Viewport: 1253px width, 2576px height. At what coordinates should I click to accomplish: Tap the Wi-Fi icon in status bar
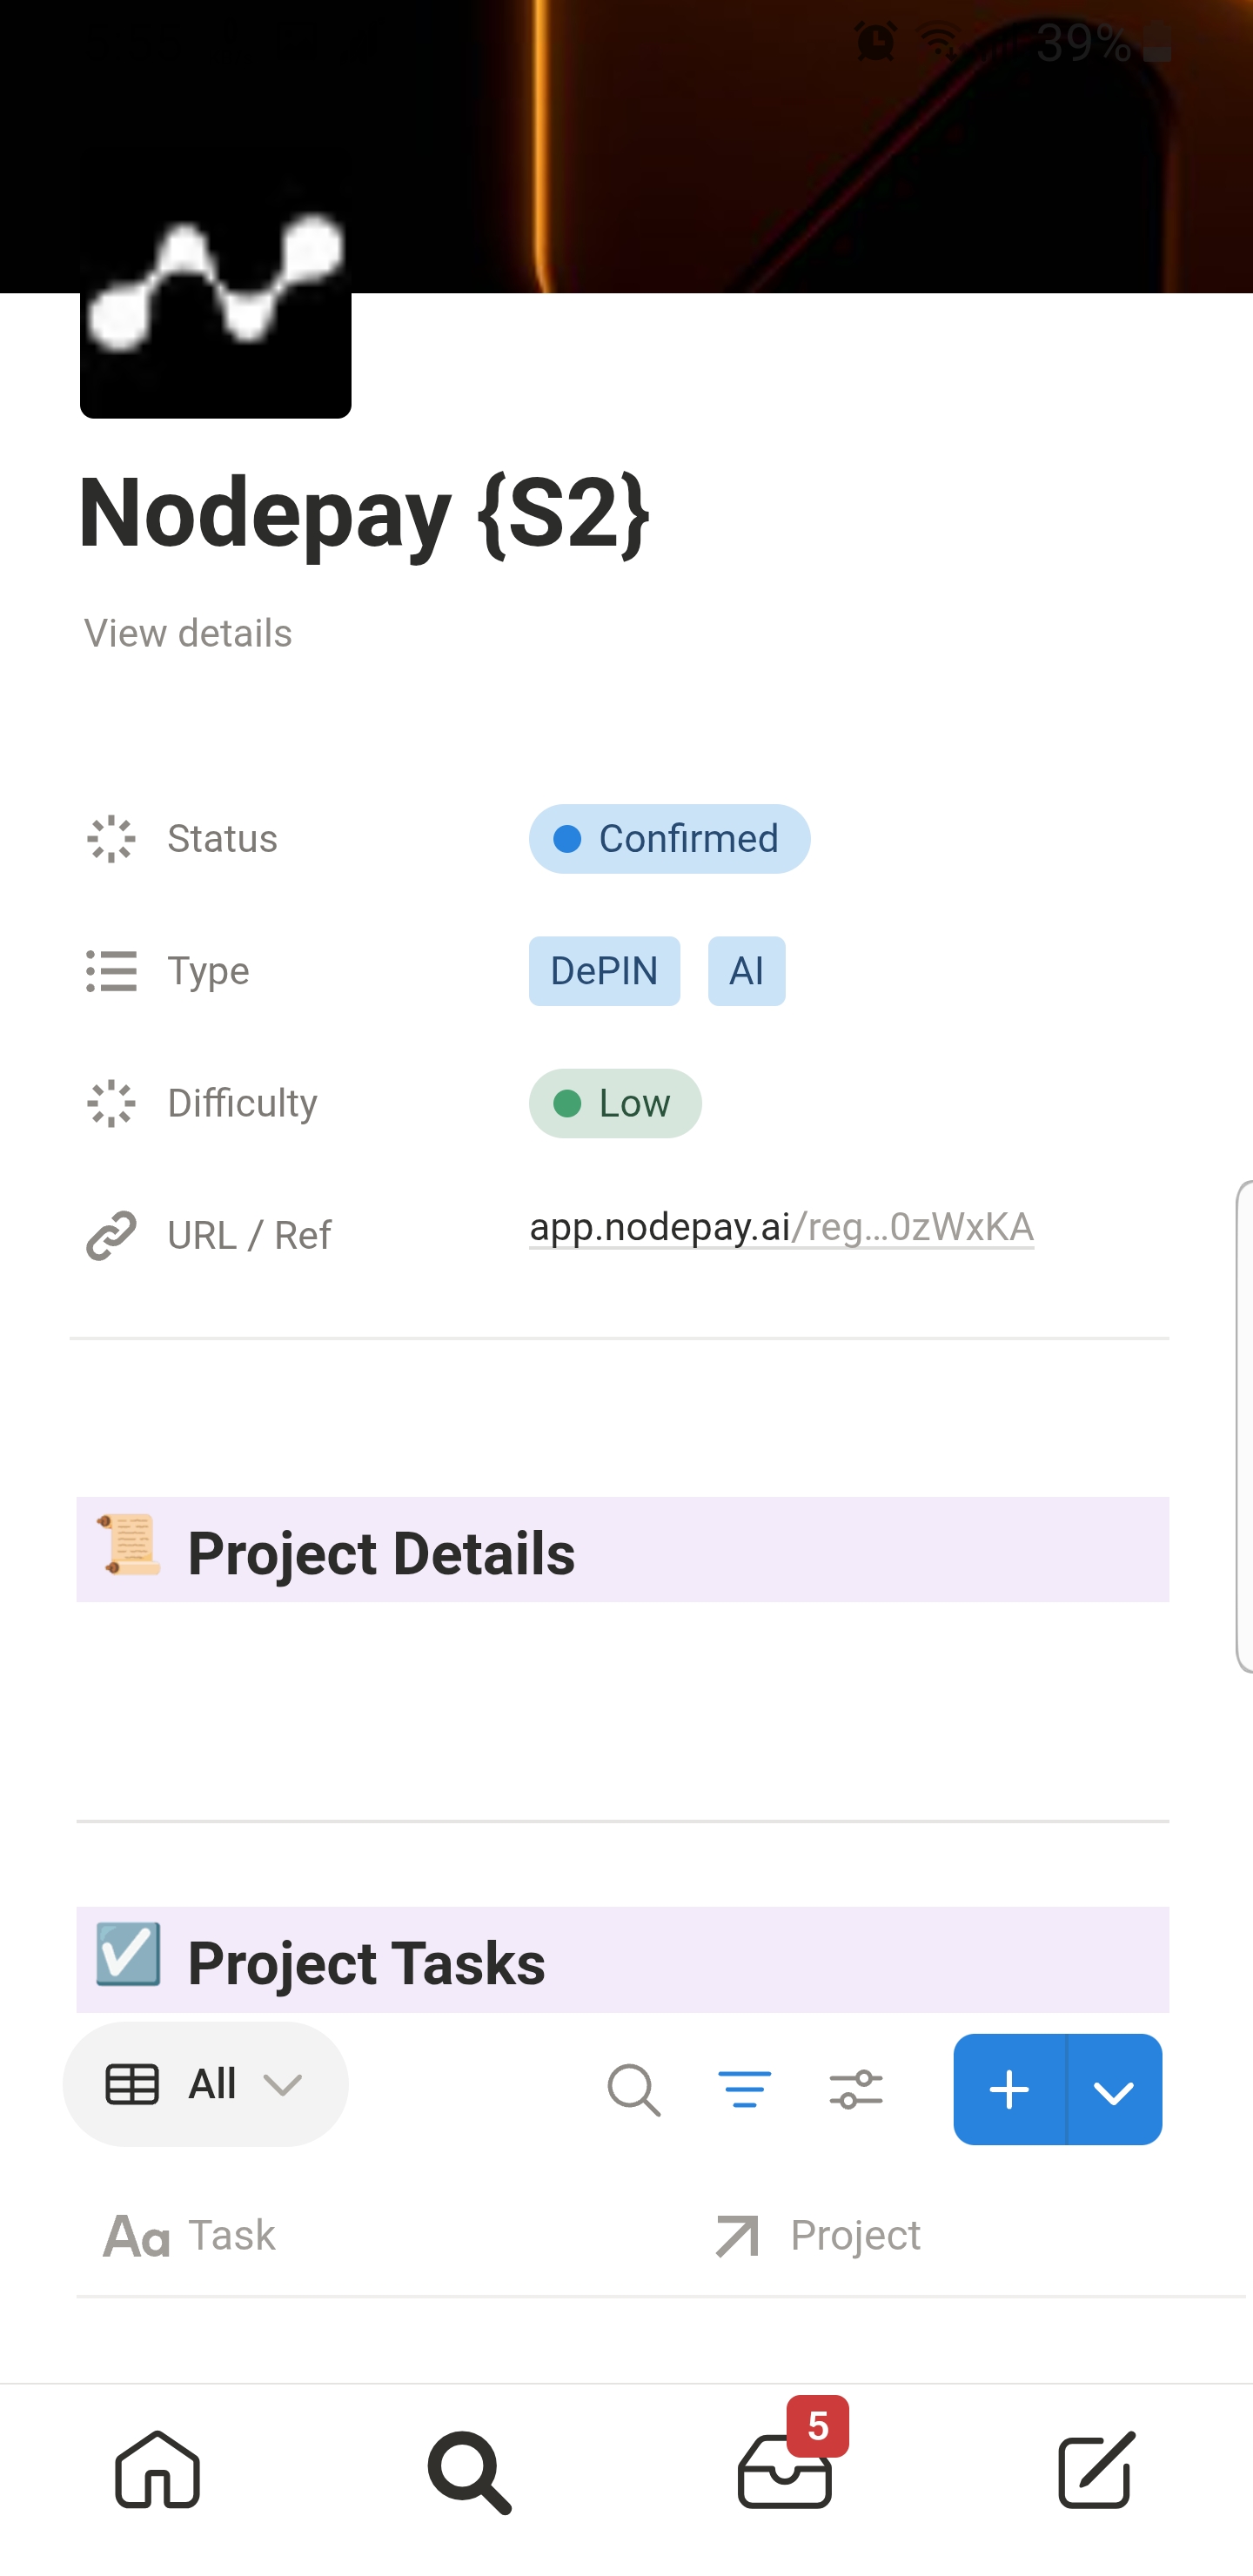tap(939, 42)
